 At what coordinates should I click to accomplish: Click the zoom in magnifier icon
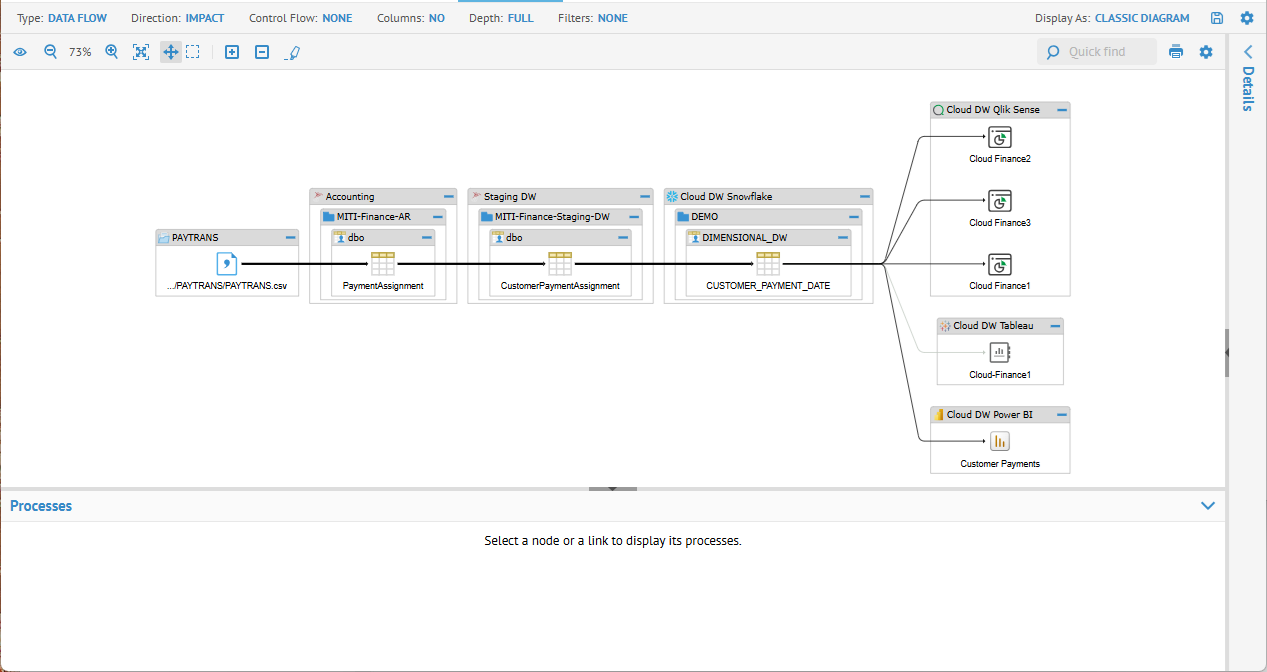pos(111,52)
